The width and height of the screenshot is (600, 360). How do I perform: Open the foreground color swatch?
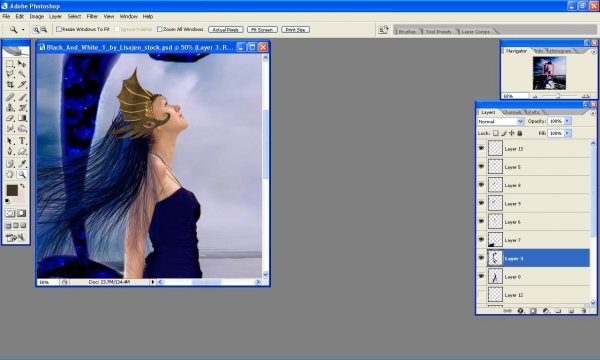tap(12, 190)
